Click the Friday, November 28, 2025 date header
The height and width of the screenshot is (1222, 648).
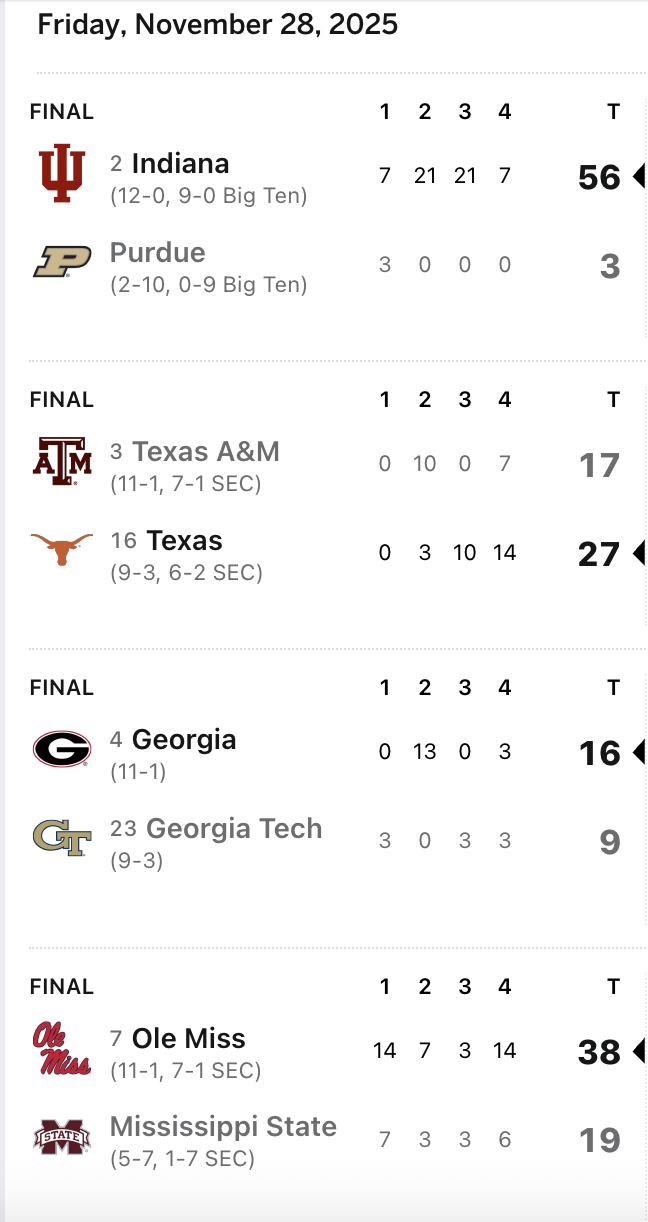(218, 24)
